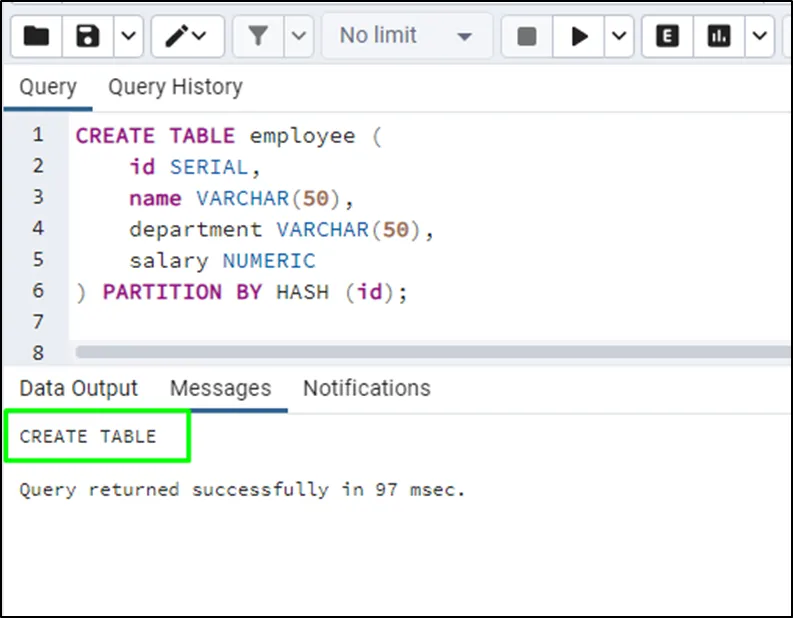Open the Notifications tab

point(366,388)
